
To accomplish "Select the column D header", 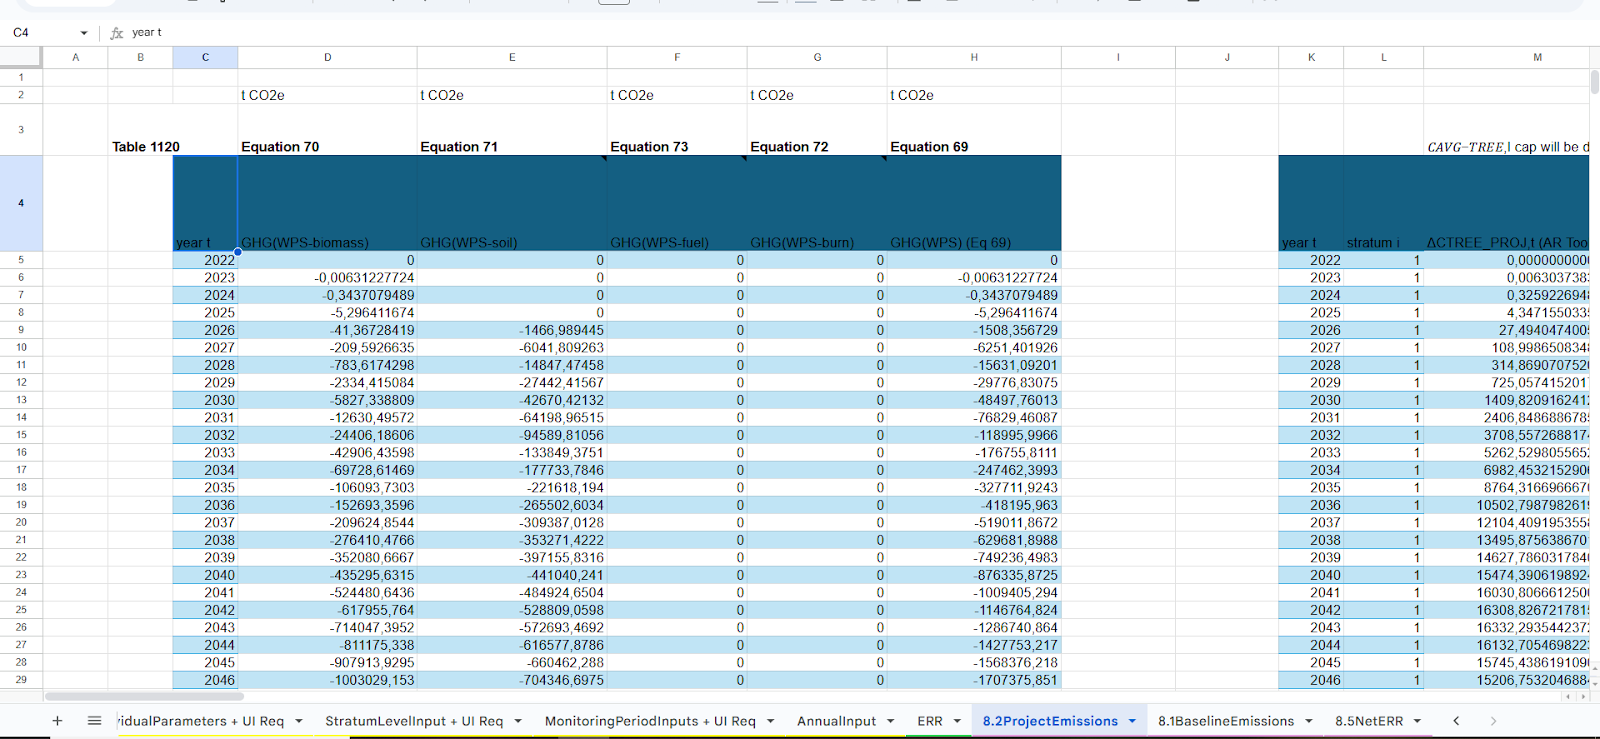I will coord(327,57).
